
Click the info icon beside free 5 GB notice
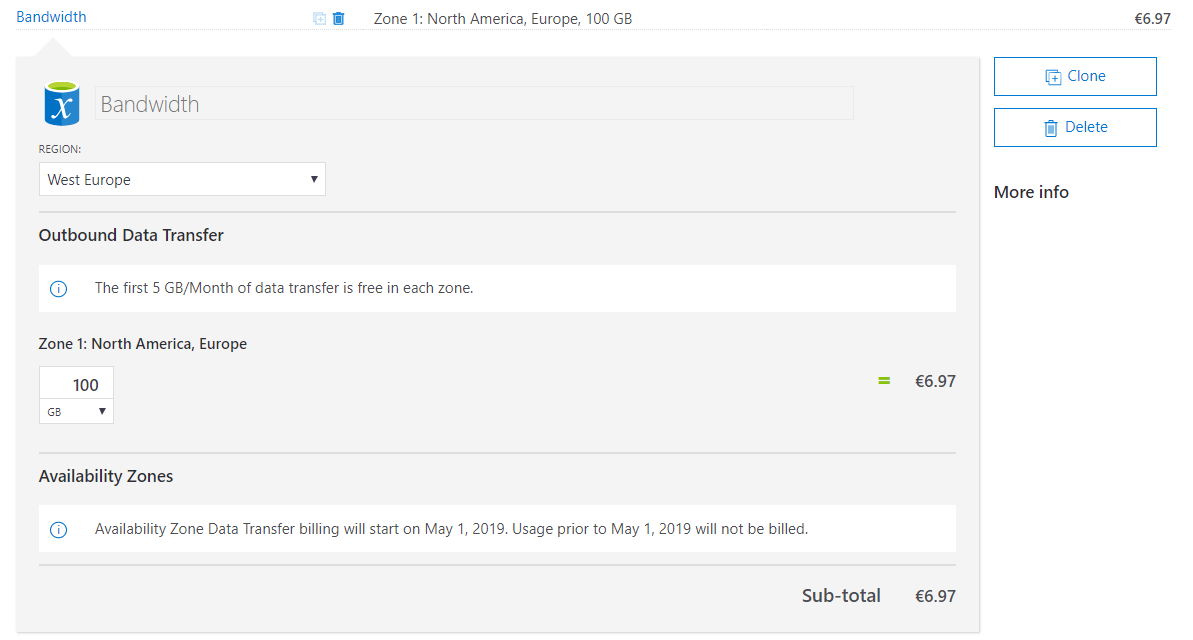pyautogui.click(x=59, y=288)
